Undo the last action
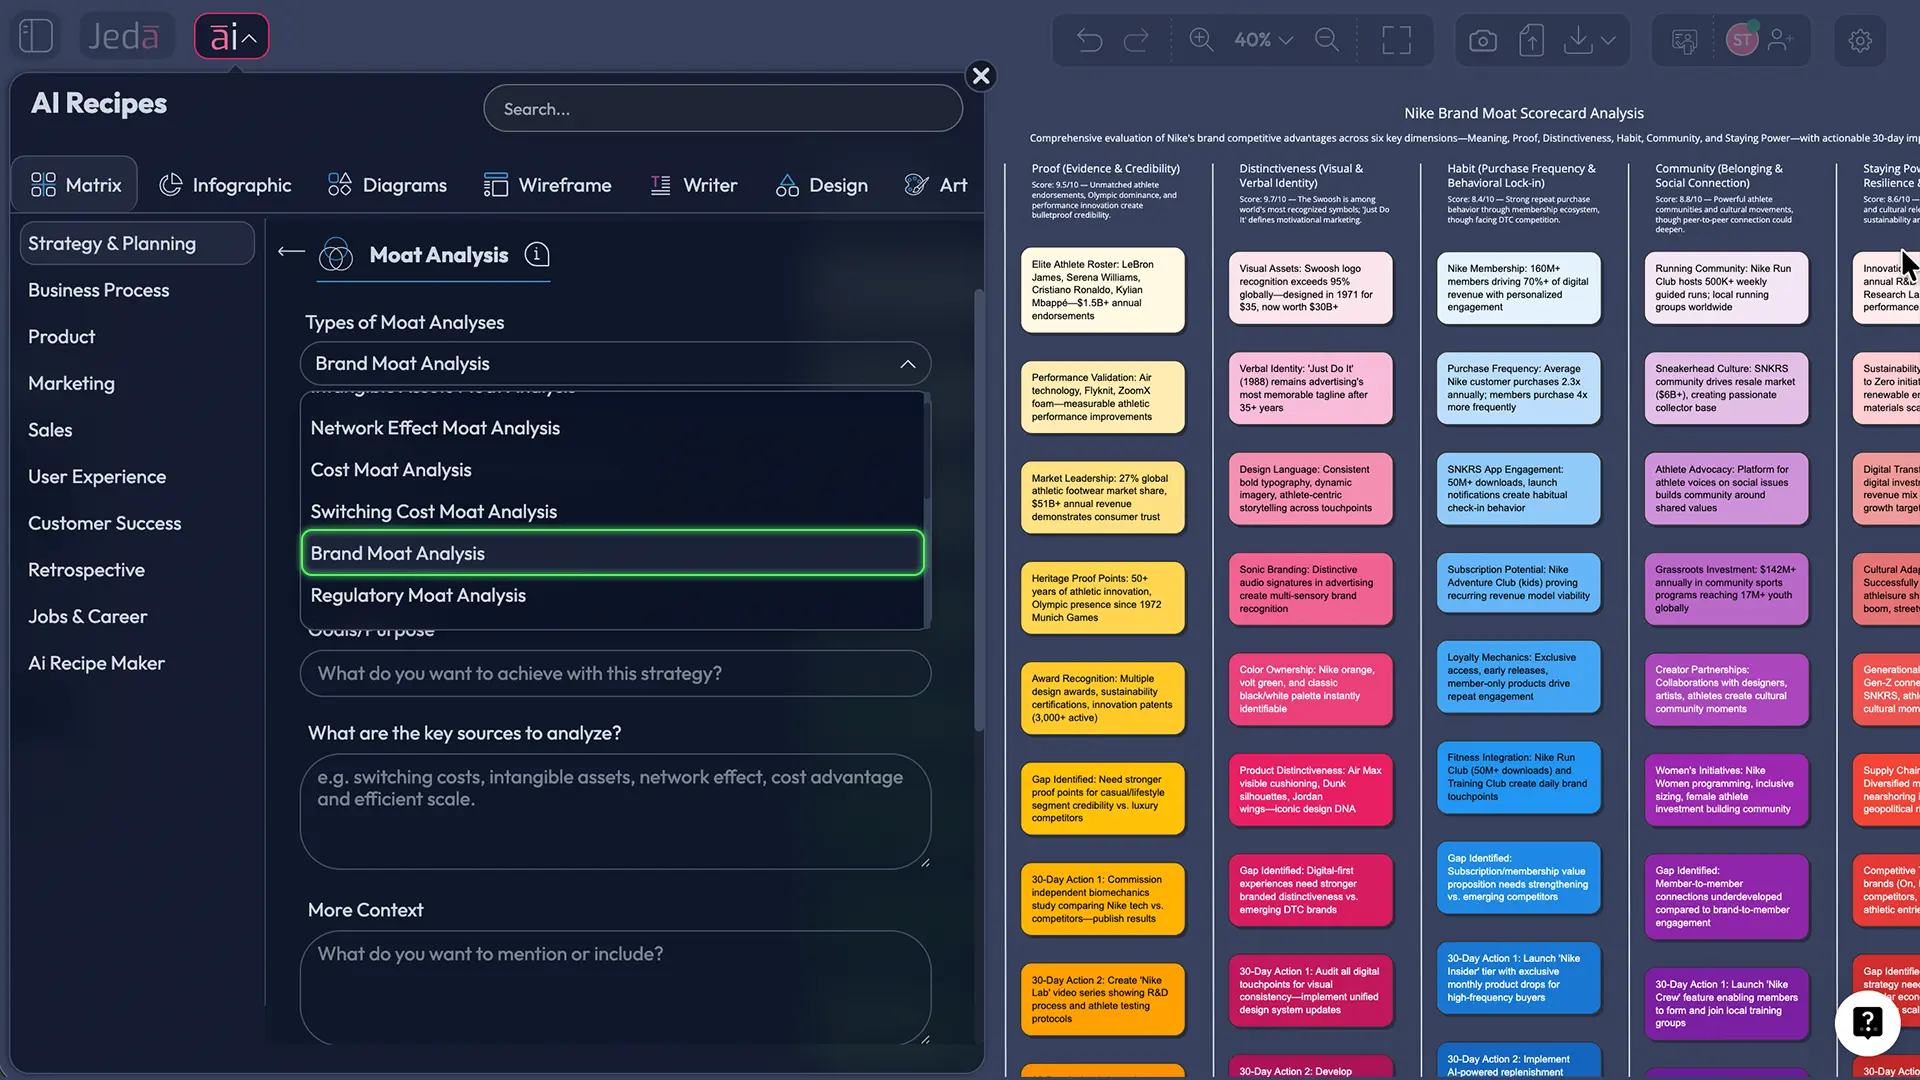The height and width of the screenshot is (1080, 1920). pos(1090,40)
